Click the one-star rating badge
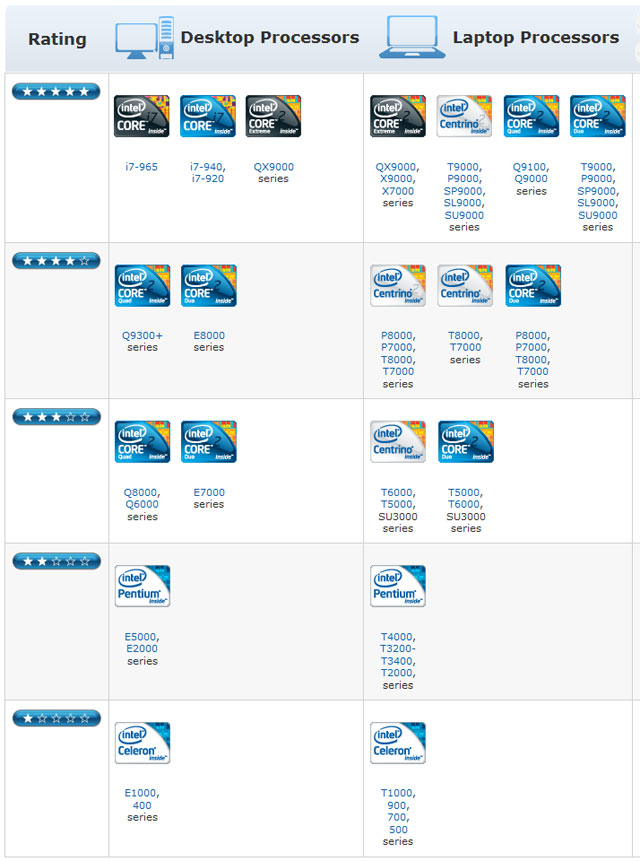640x861 pixels. [x=56, y=718]
